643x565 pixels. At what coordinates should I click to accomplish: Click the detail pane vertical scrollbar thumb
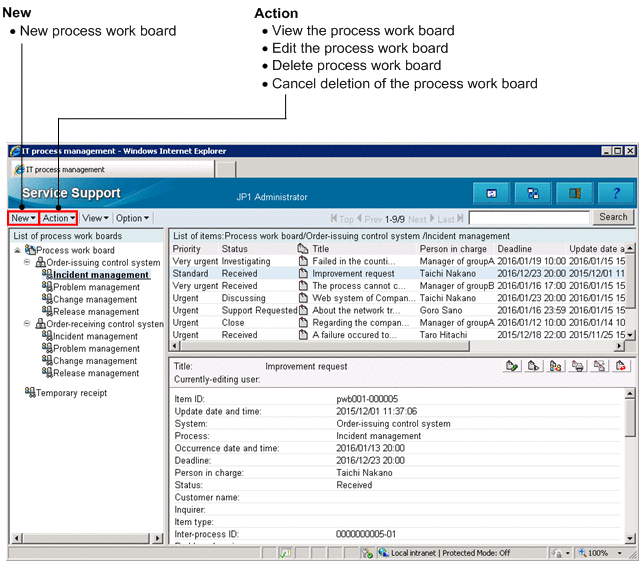(x=630, y=418)
